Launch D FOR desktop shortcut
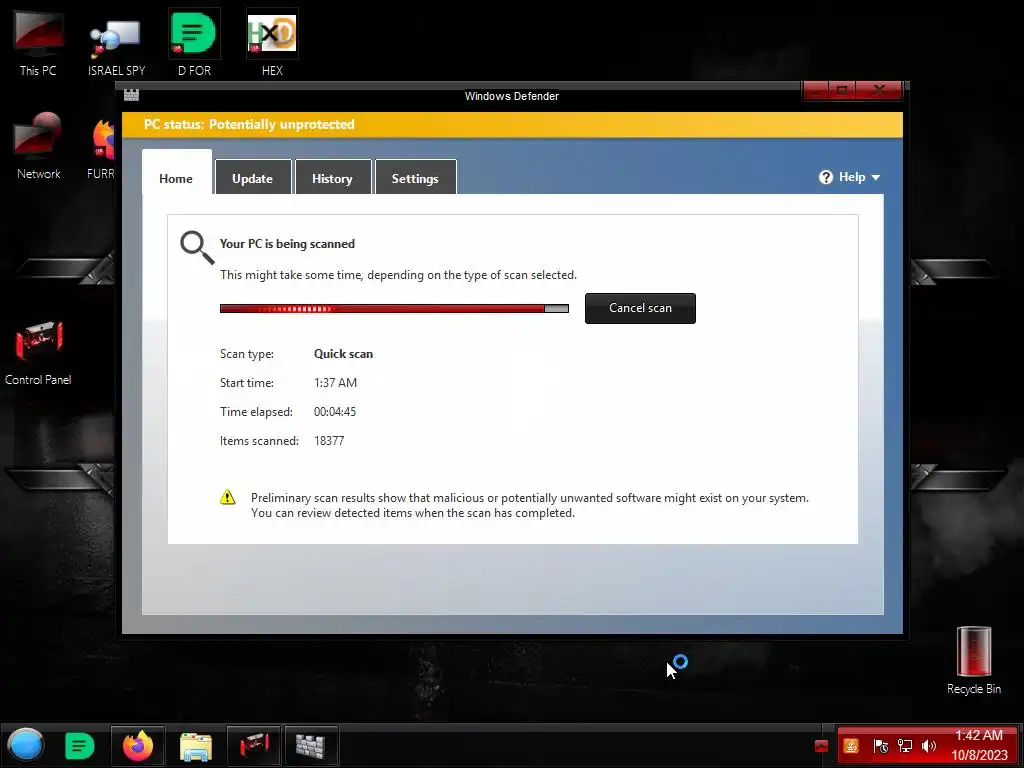This screenshot has height=768, width=1024. coord(195,43)
